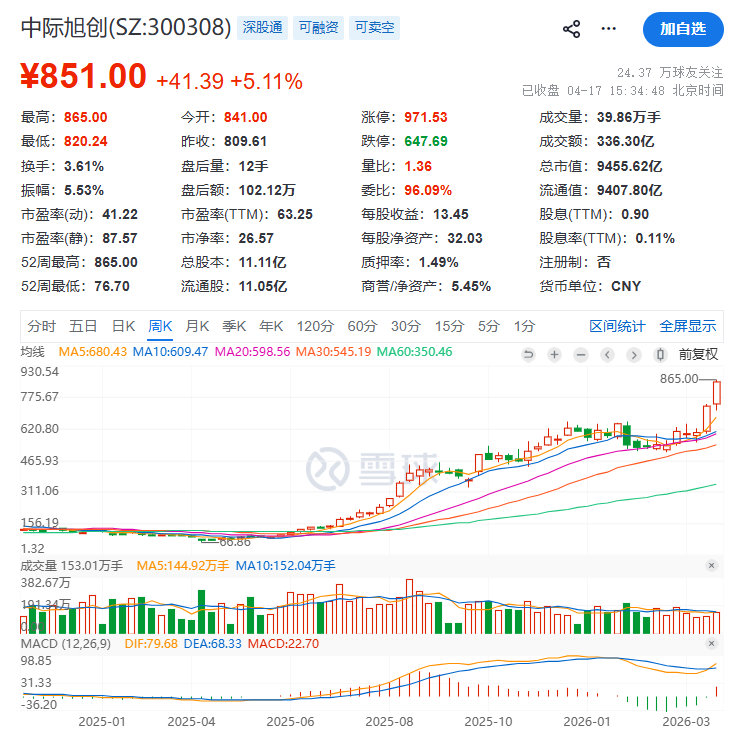Select the 120分 chart tab

(x=315, y=326)
